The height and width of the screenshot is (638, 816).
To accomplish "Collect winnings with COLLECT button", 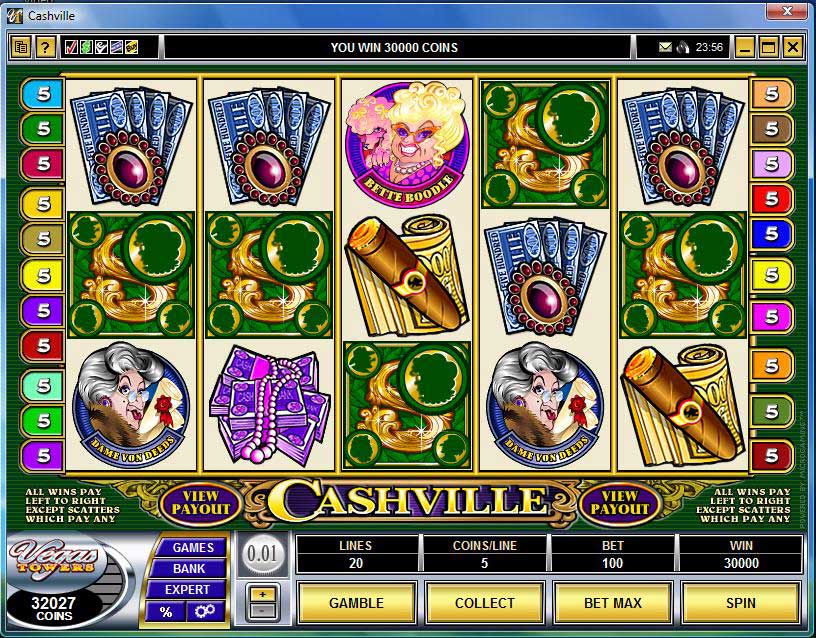I will (x=484, y=603).
